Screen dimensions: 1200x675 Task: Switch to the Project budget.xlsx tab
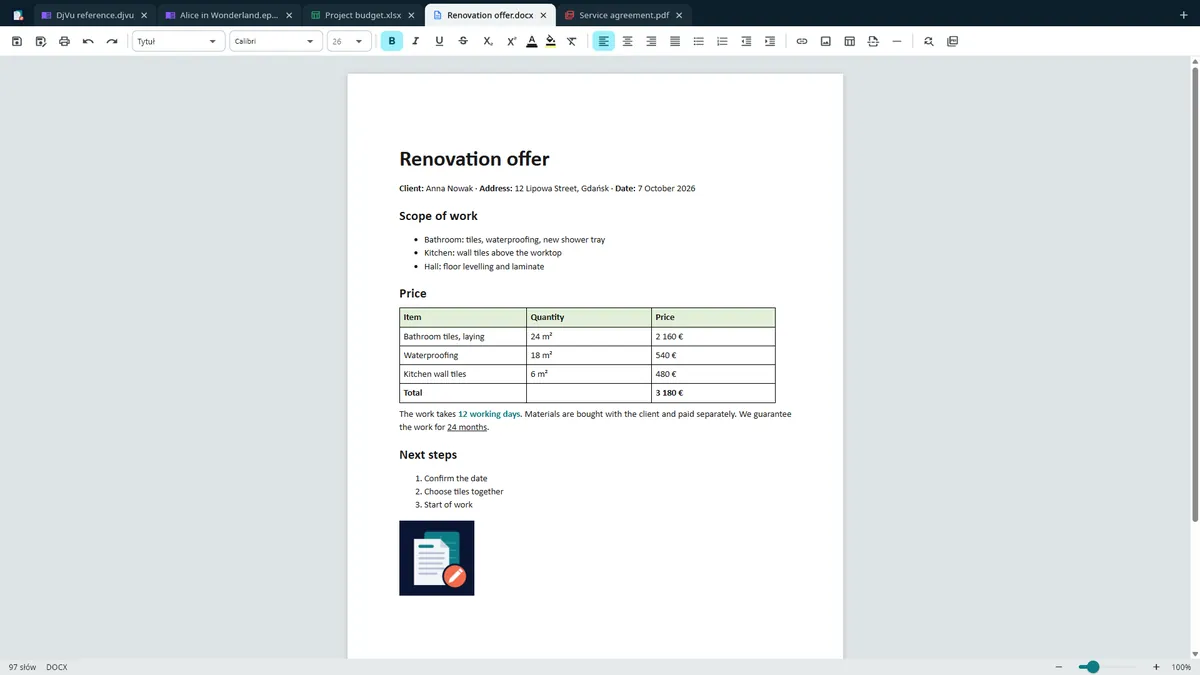[x=363, y=15]
